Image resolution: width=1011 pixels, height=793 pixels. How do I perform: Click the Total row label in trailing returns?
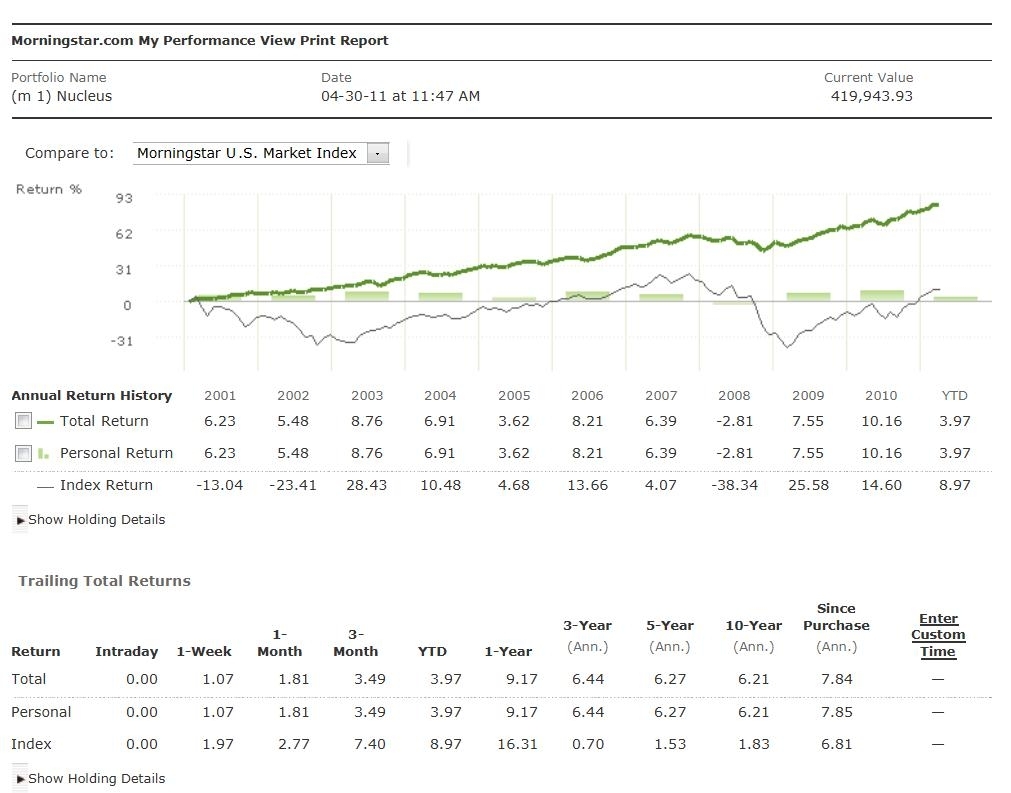pyautogui.click(x=28, y=679)
